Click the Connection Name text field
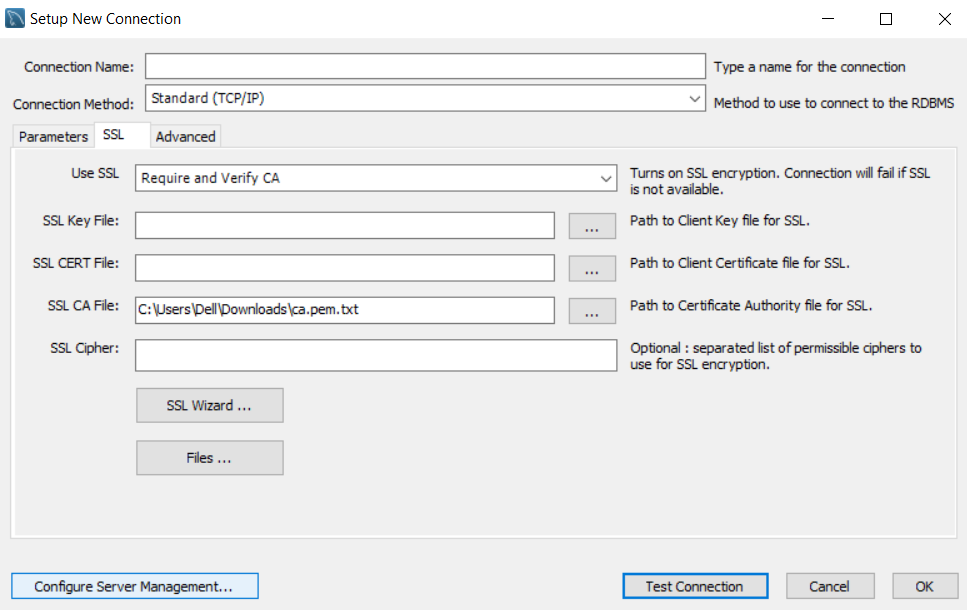Image resolution: width=967 pixels, height=610 pixels. pyautogui.click(x=425, y=66)
